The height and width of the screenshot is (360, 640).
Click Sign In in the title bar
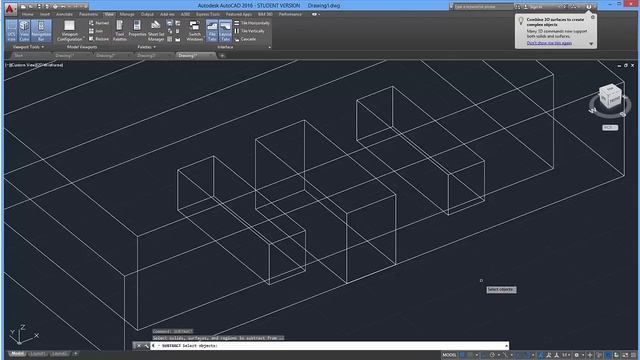(536, 7)
